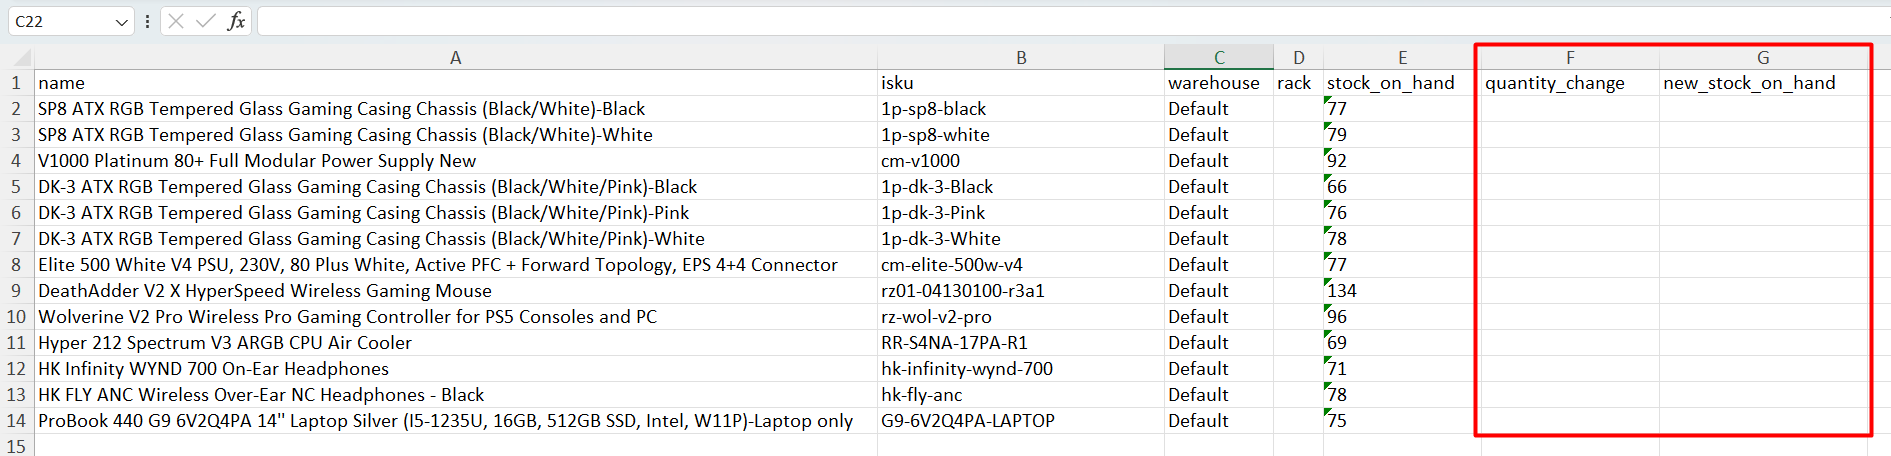Click inside the formula bar input area
This screenshot has width=1891, height=456.
(1000, 21)
